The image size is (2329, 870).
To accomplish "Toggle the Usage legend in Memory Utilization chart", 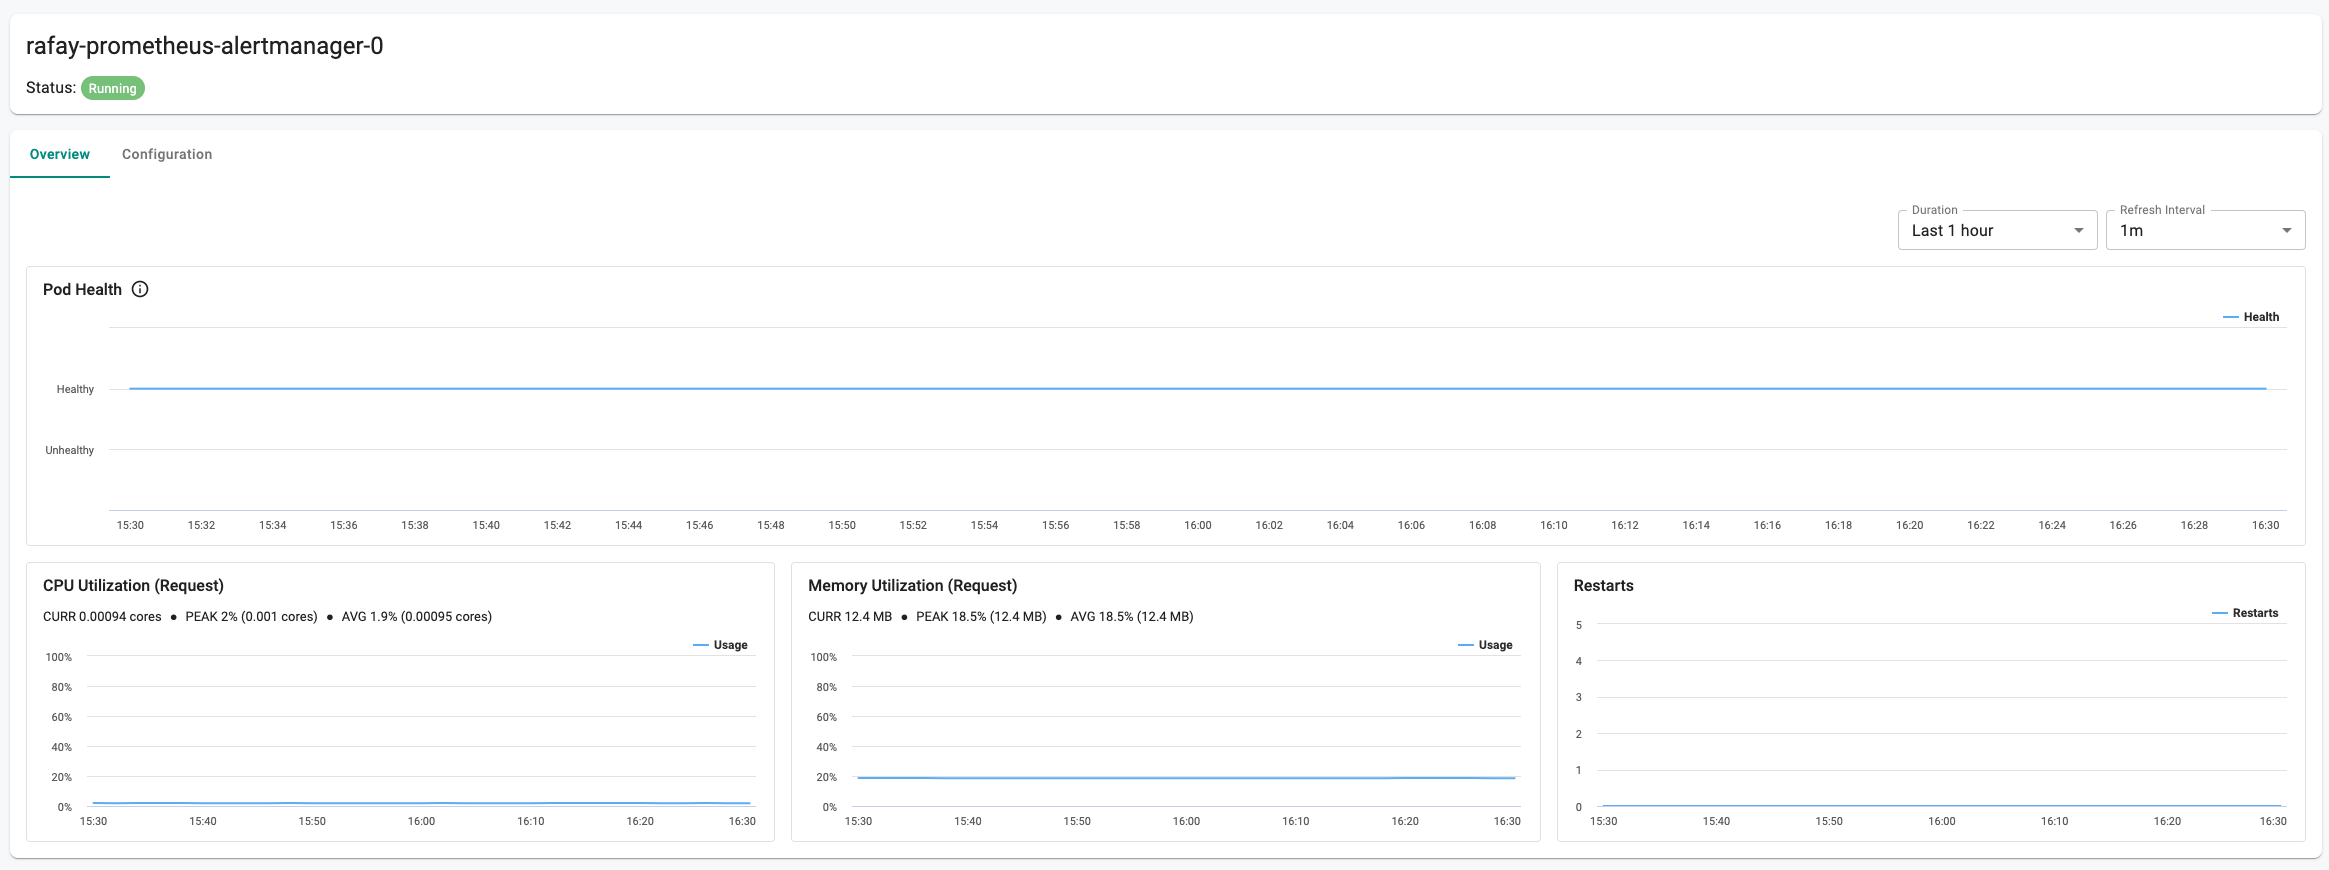I will click(1485, 645).
